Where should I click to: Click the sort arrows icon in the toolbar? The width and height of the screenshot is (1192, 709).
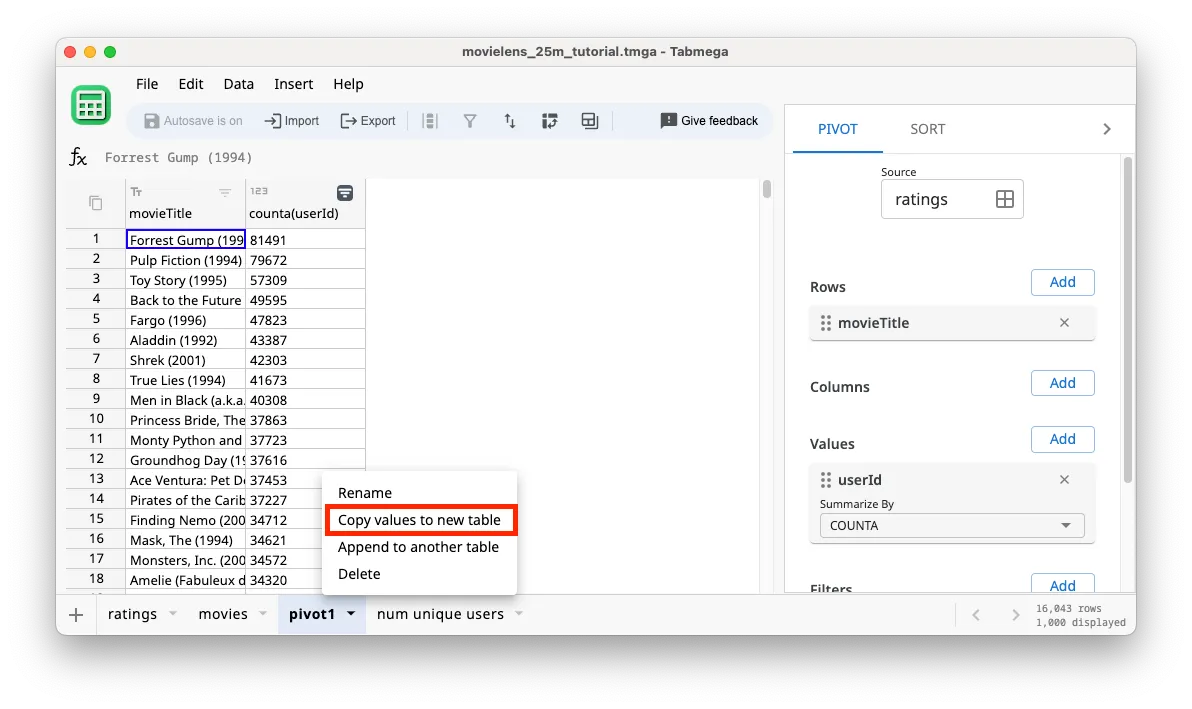pyautogui.click(x=510, y=120)
